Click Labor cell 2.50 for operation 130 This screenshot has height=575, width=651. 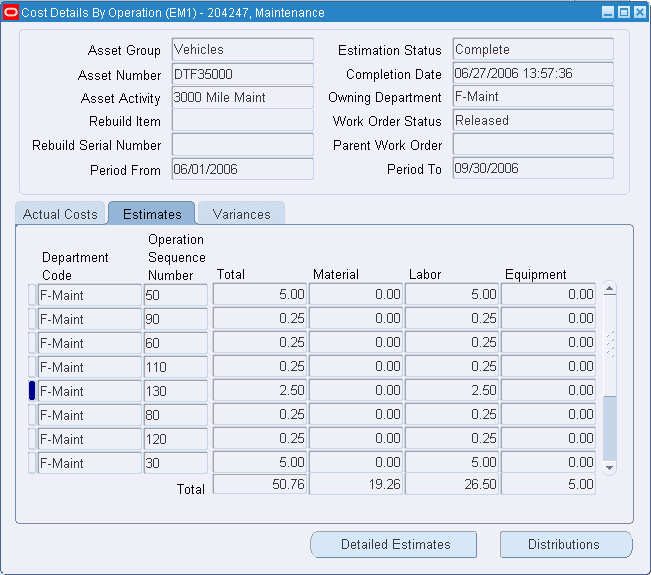(452, 390)
